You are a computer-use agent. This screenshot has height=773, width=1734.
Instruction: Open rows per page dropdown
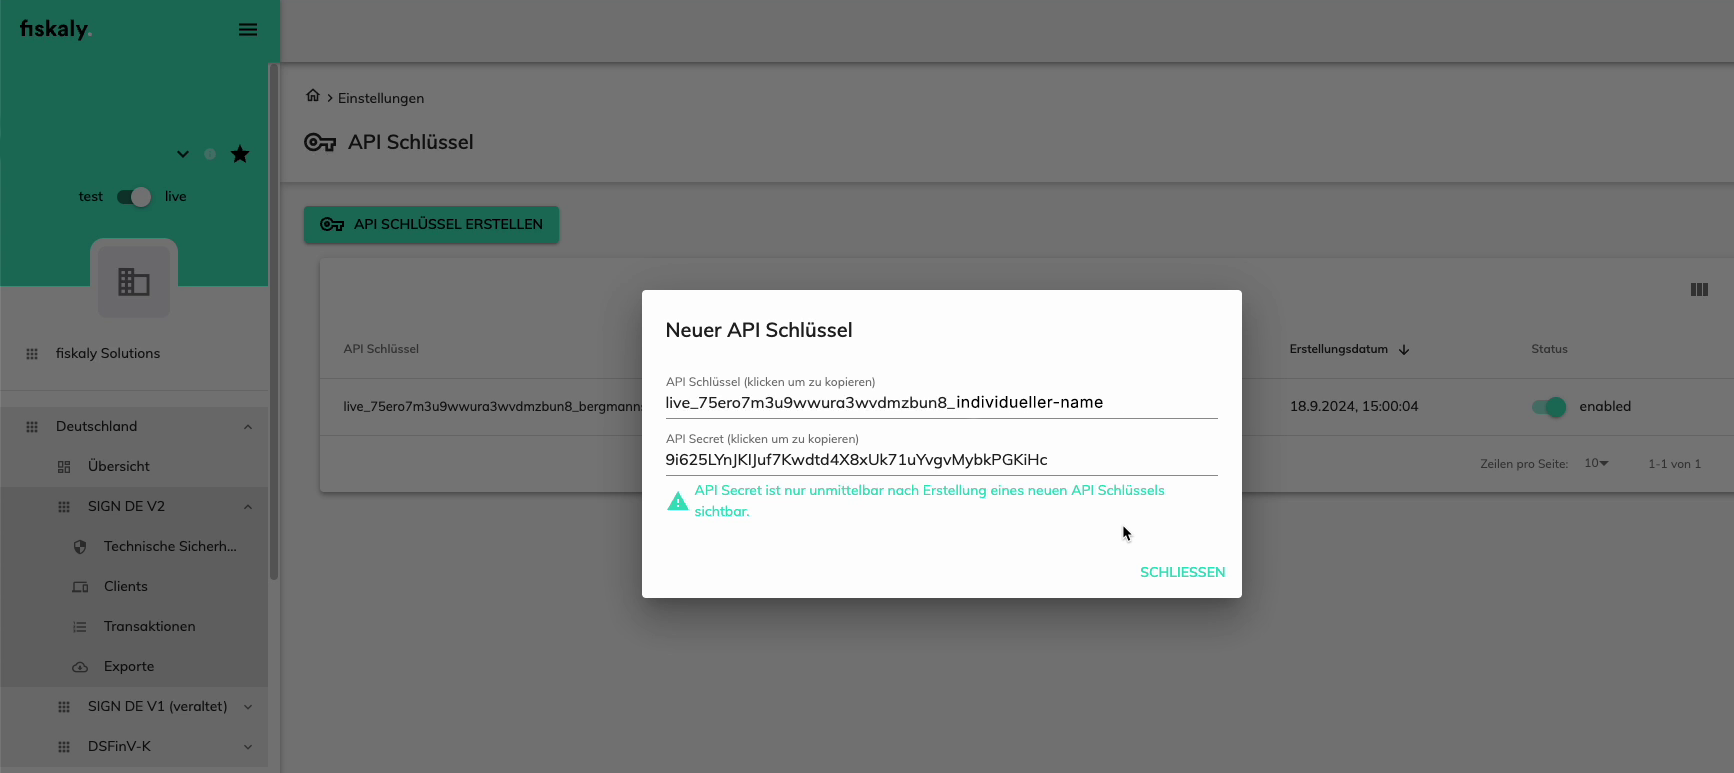pyautogui.click(x=1596, y=464)
